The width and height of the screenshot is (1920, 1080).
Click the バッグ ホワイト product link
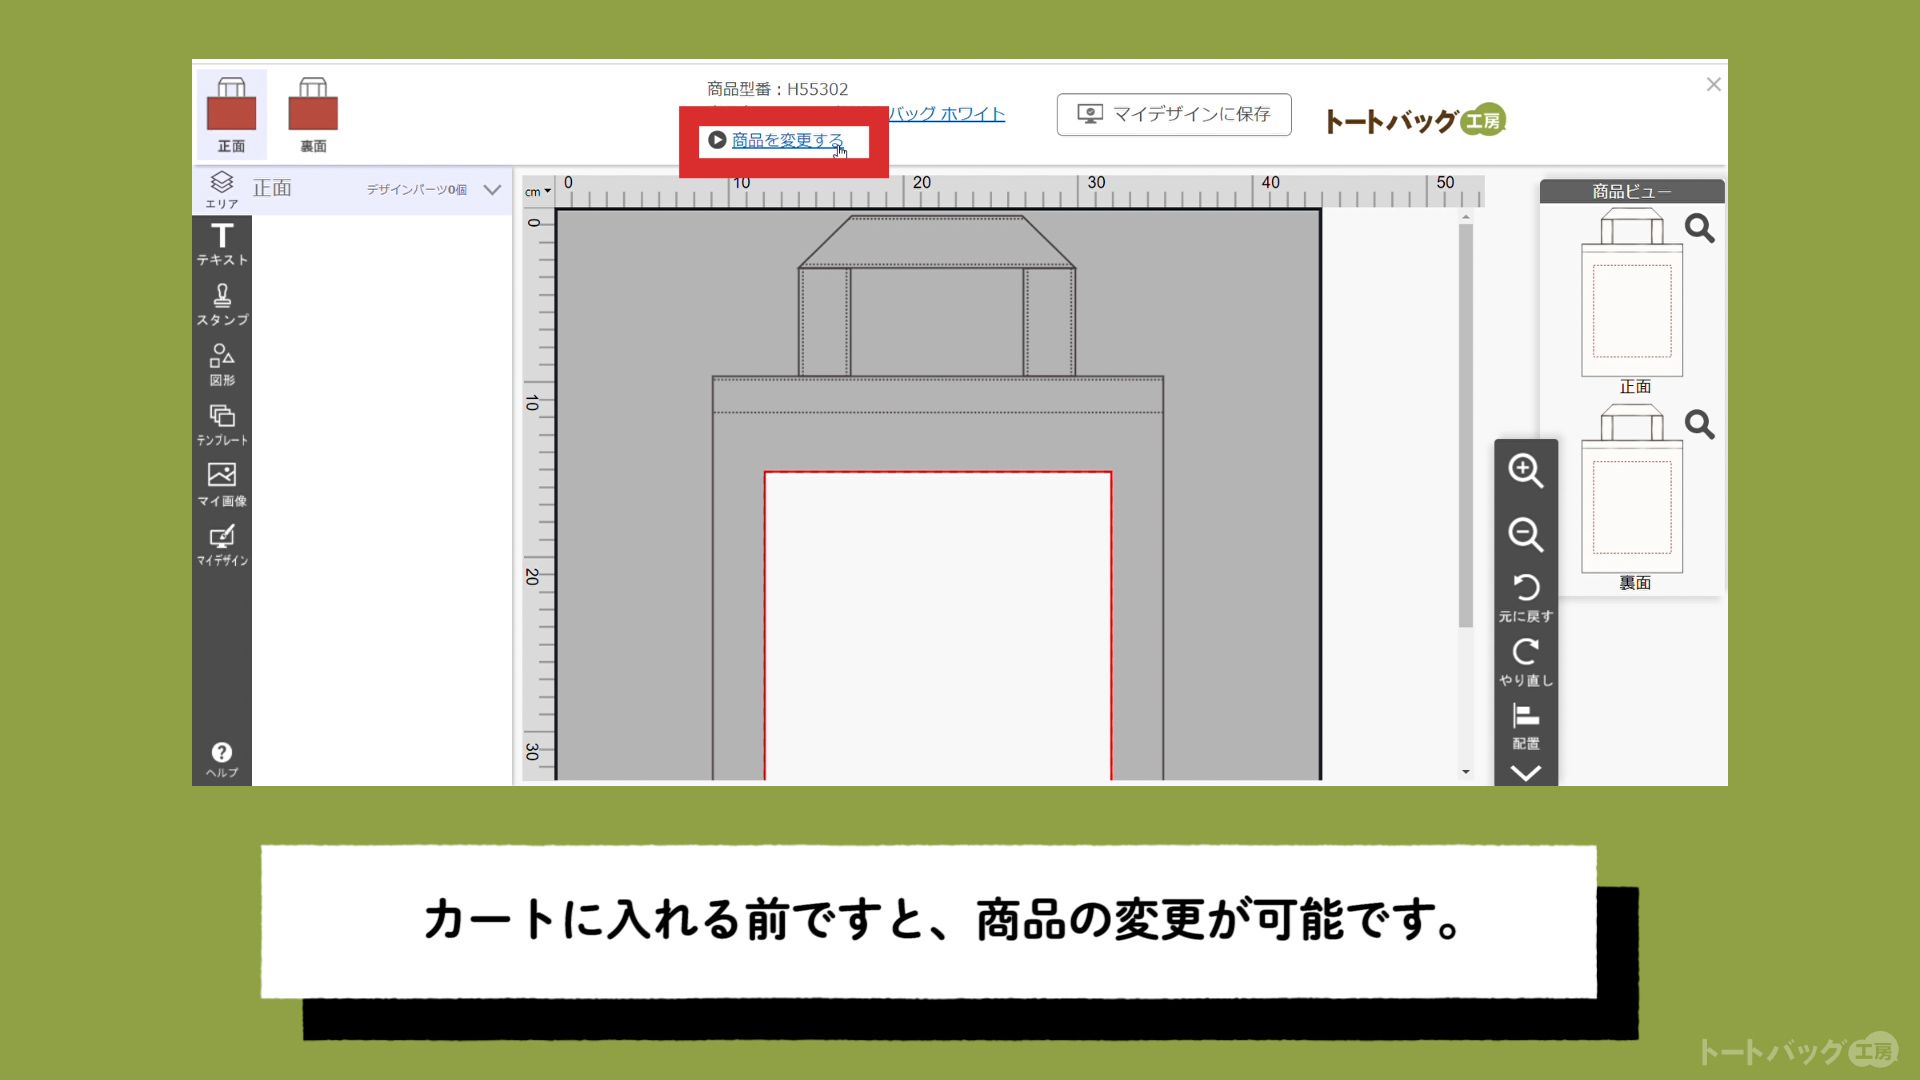[x=947, y=114]
